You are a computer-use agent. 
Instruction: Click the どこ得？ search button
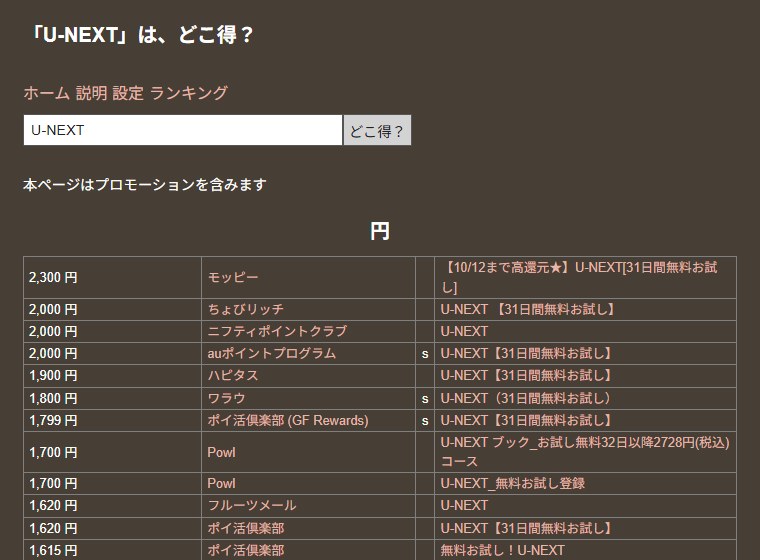click(377, 130)
